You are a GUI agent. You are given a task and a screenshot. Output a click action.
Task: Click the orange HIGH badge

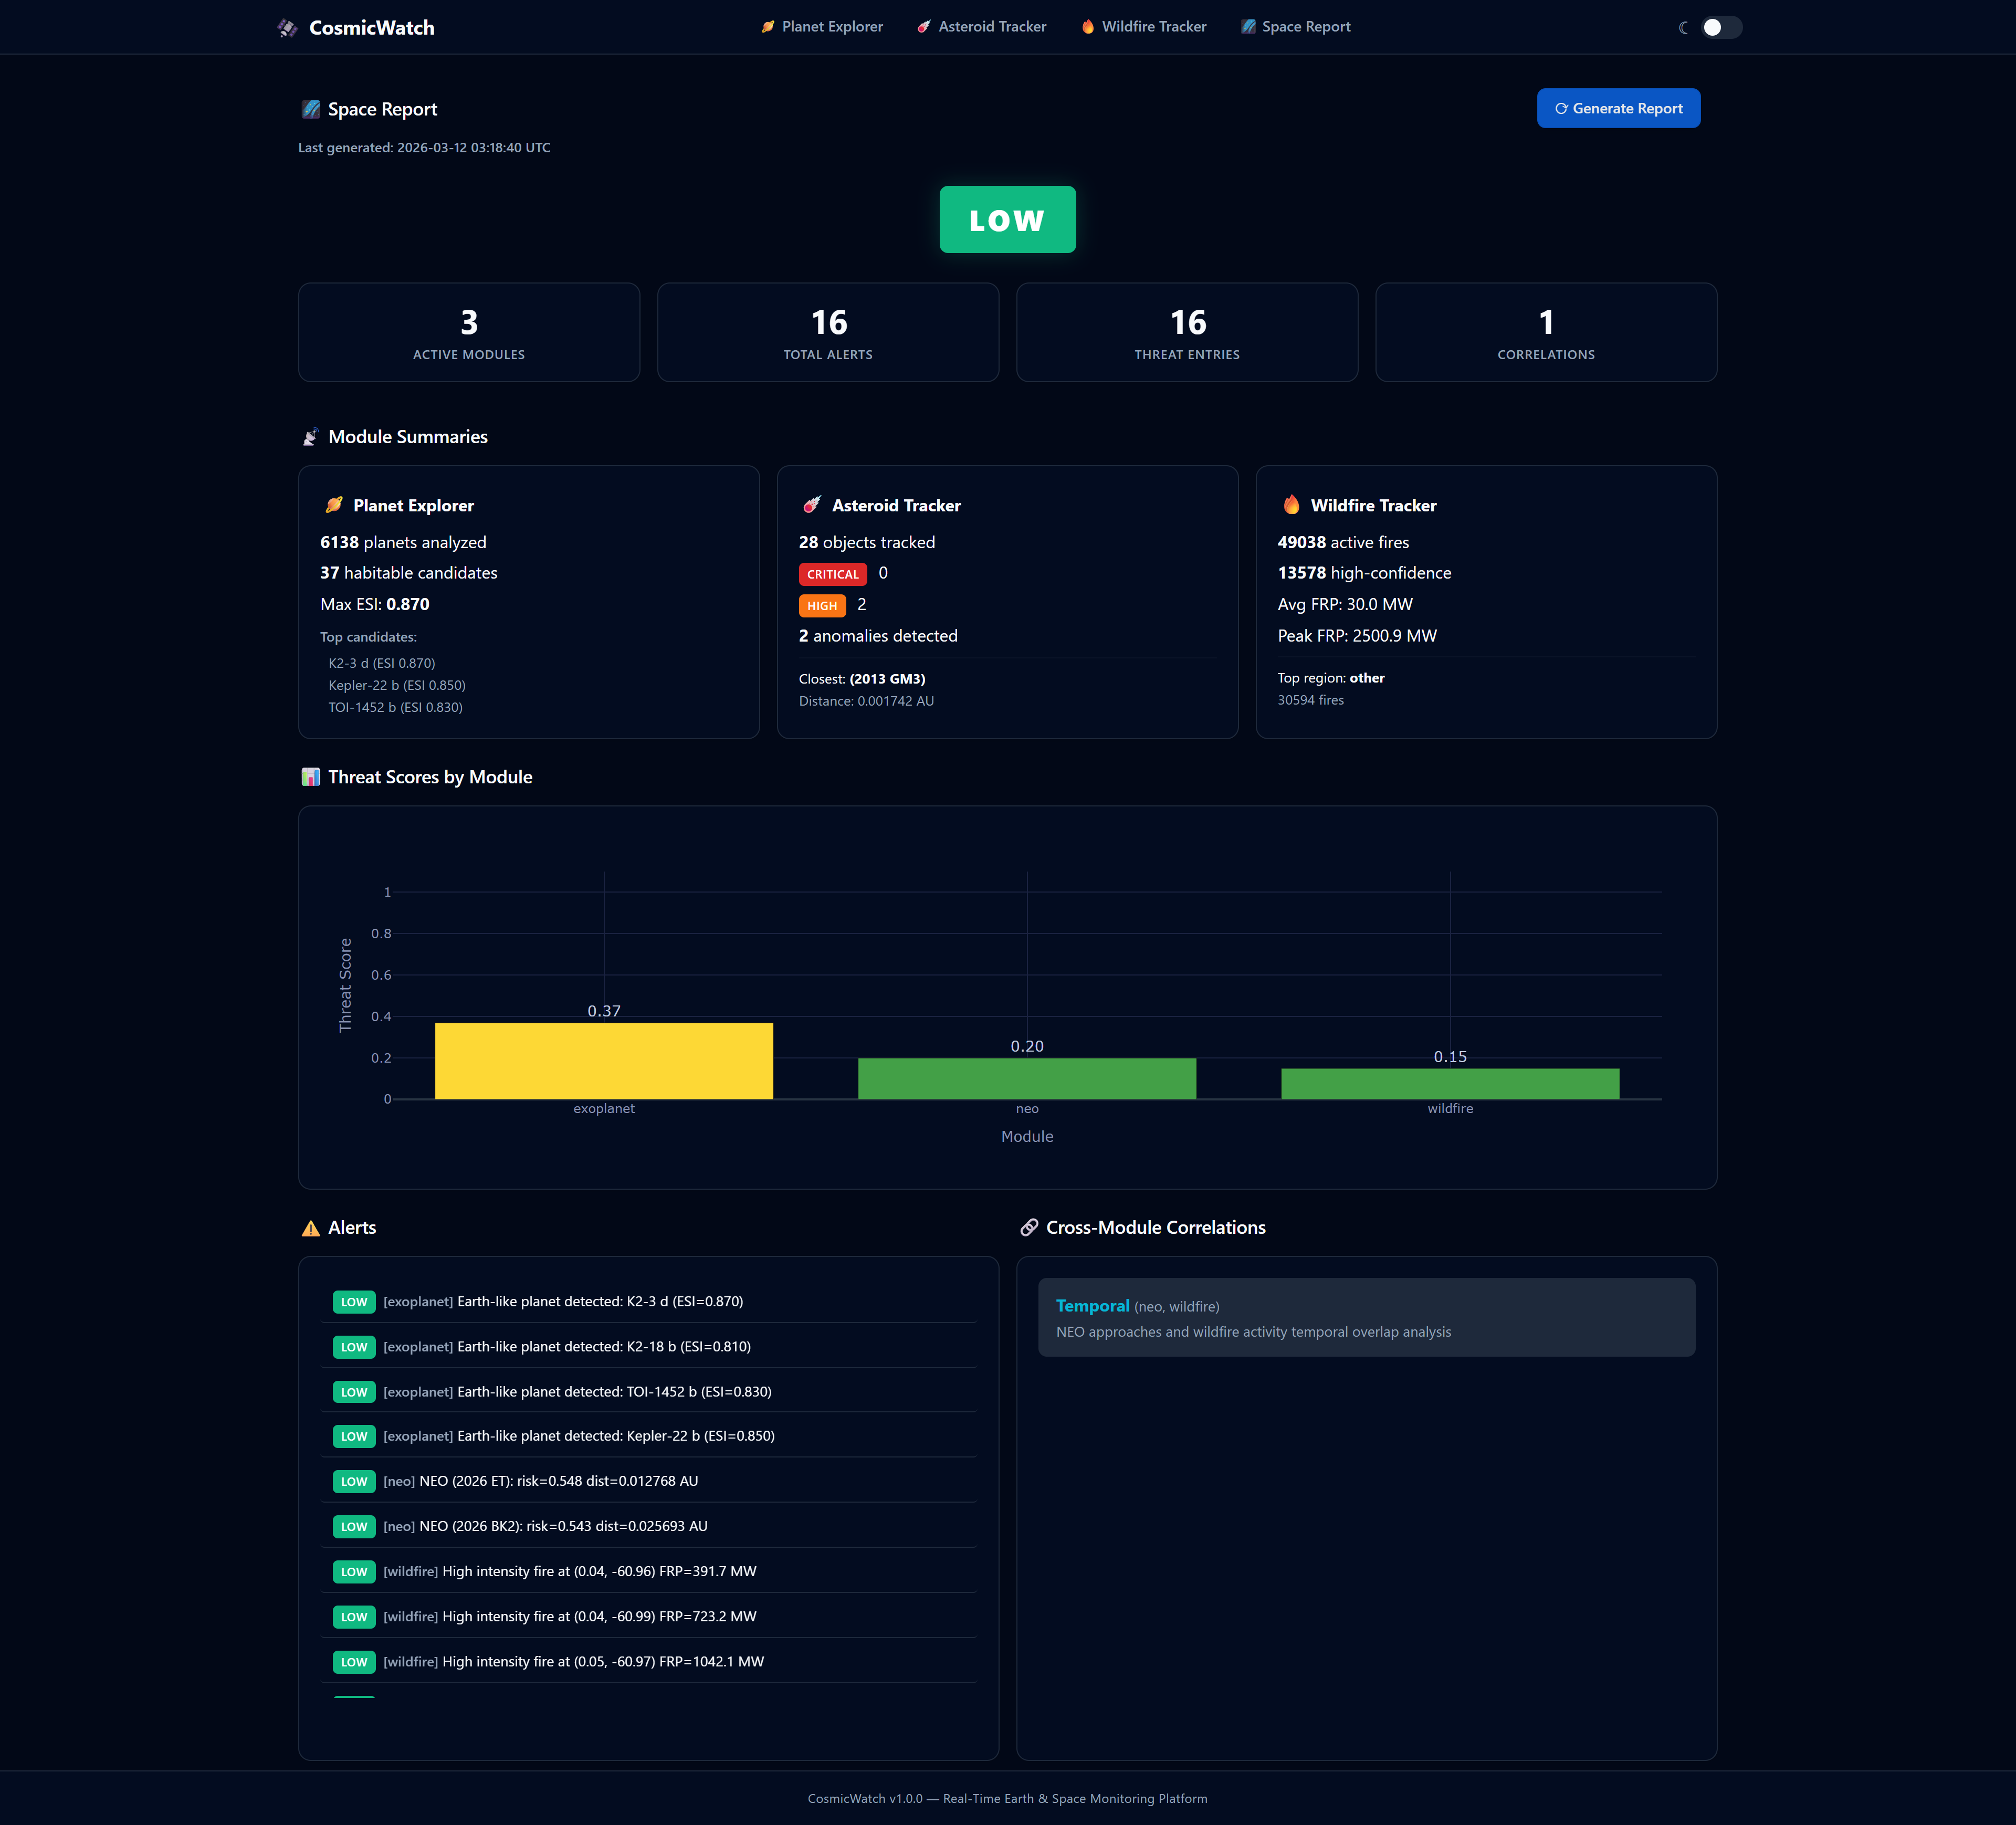click(x=822, y=605)
